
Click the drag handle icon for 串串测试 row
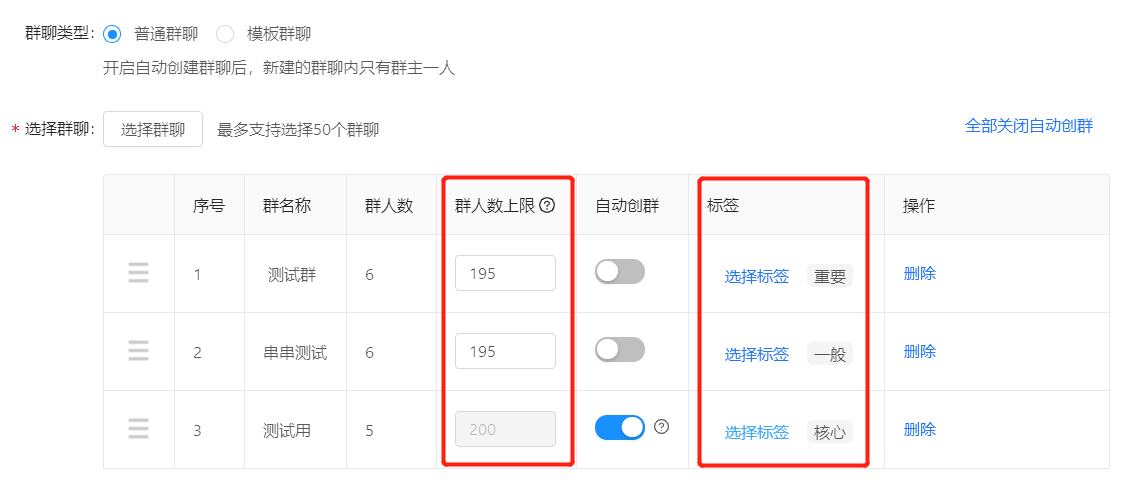coord(138,350)
